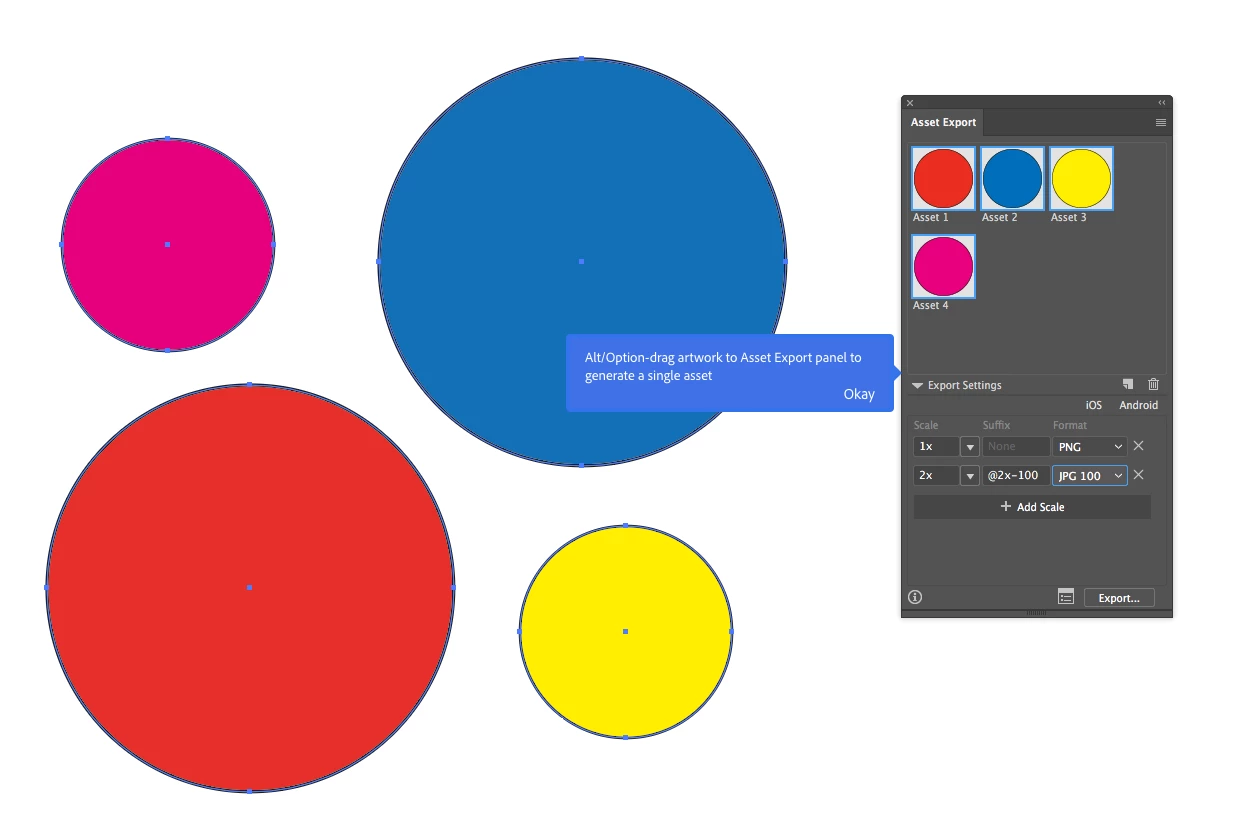
Task: Select the Asset 3 yellow thumbnail
Action: click(1081, 178)
